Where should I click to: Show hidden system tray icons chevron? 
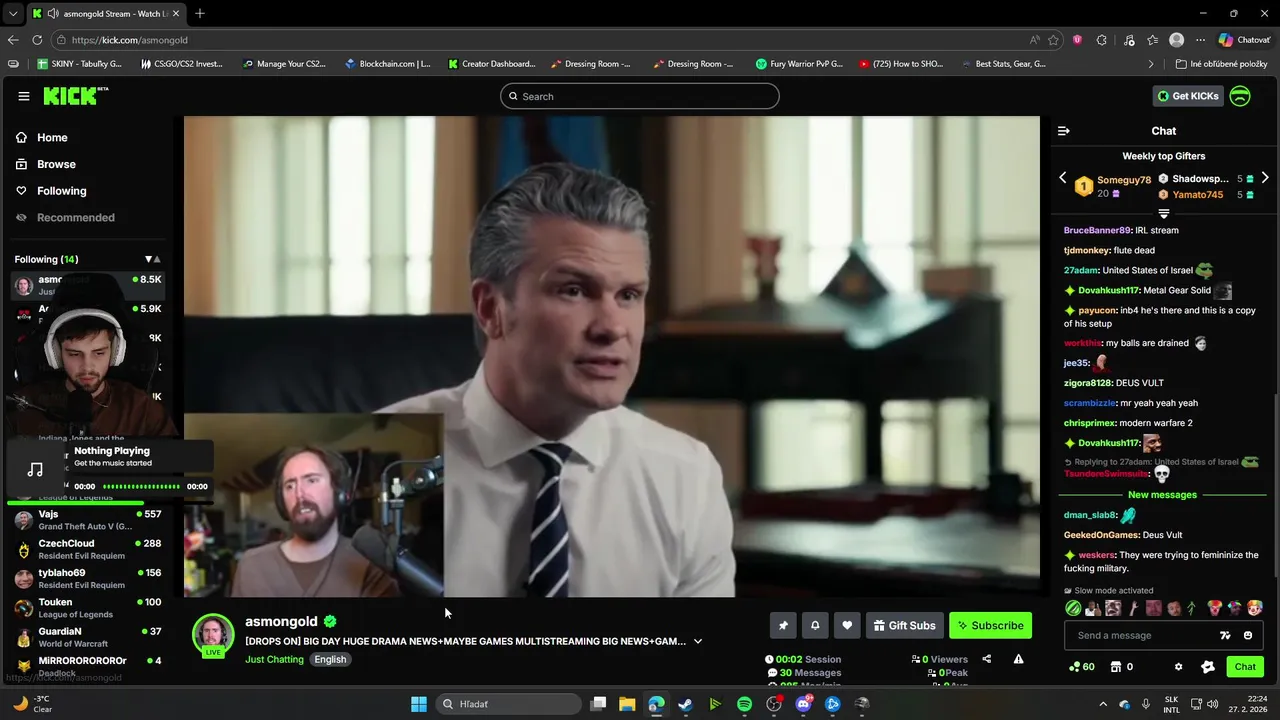pyautogui.click(x=1103, y=704)
